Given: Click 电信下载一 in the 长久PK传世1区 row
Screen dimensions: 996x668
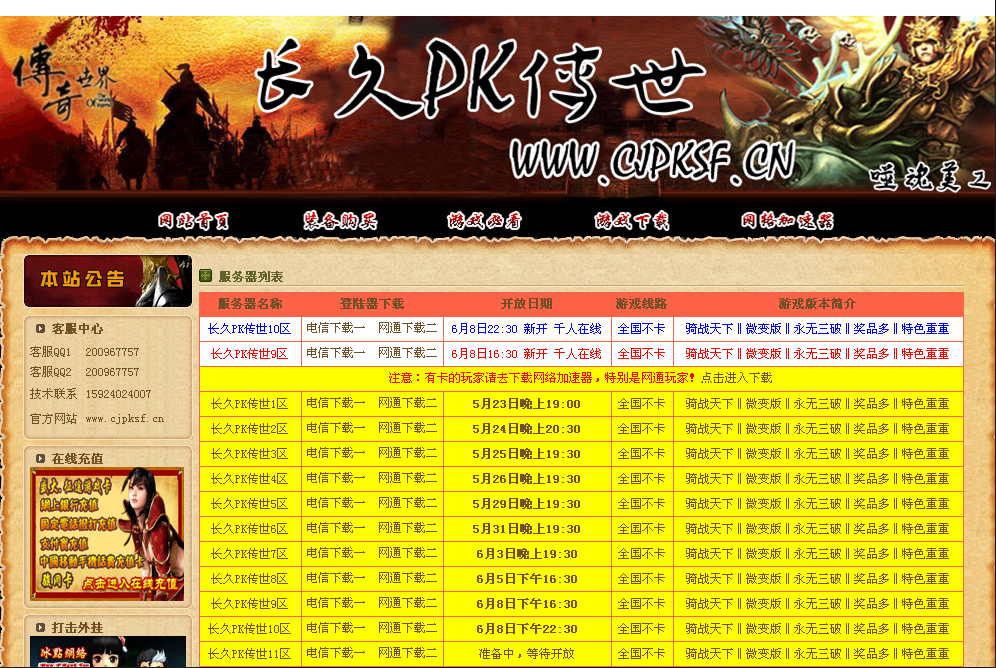Looking at the screenshot, I should tap(336, 404).
